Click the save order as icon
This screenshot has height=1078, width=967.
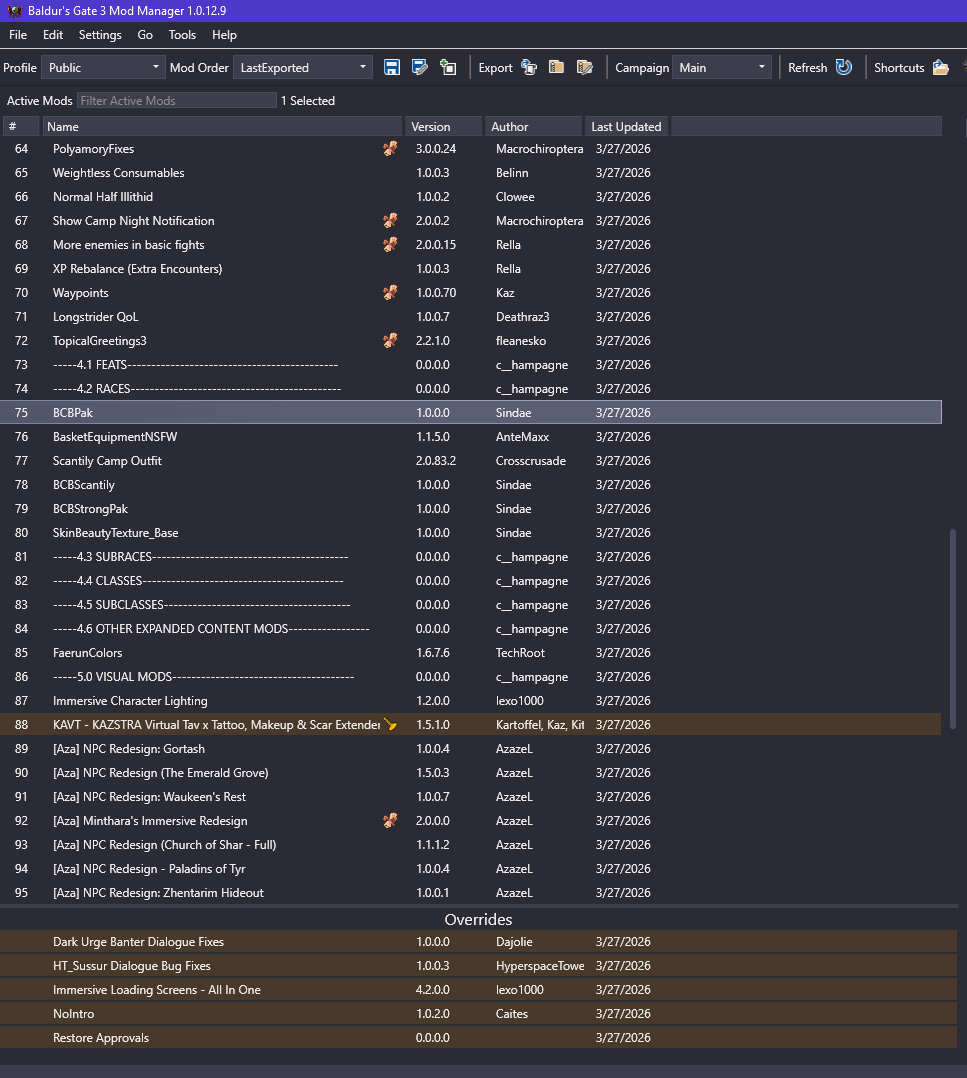pyautogui.click(x=420, y=67)
